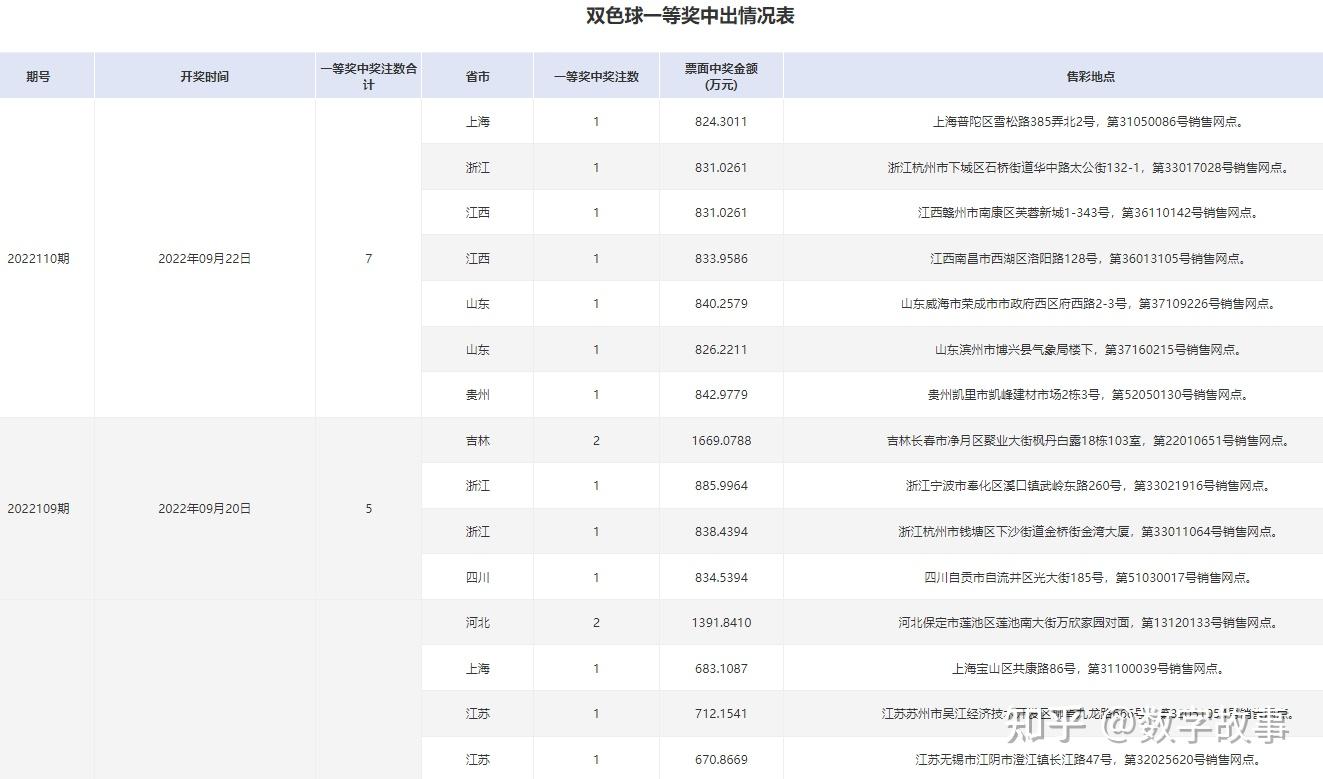
Task: Click the date 2022年09月20日
Action: 204,508
